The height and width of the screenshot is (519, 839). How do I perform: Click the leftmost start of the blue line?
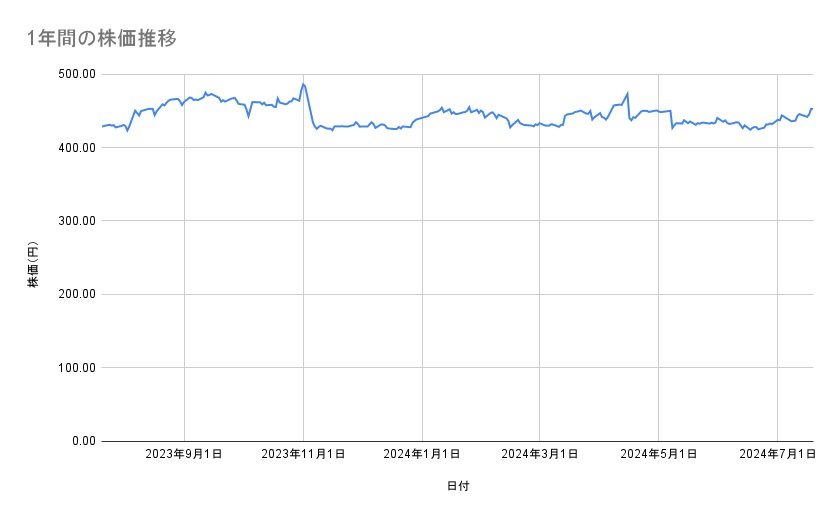tap(102, 127)
